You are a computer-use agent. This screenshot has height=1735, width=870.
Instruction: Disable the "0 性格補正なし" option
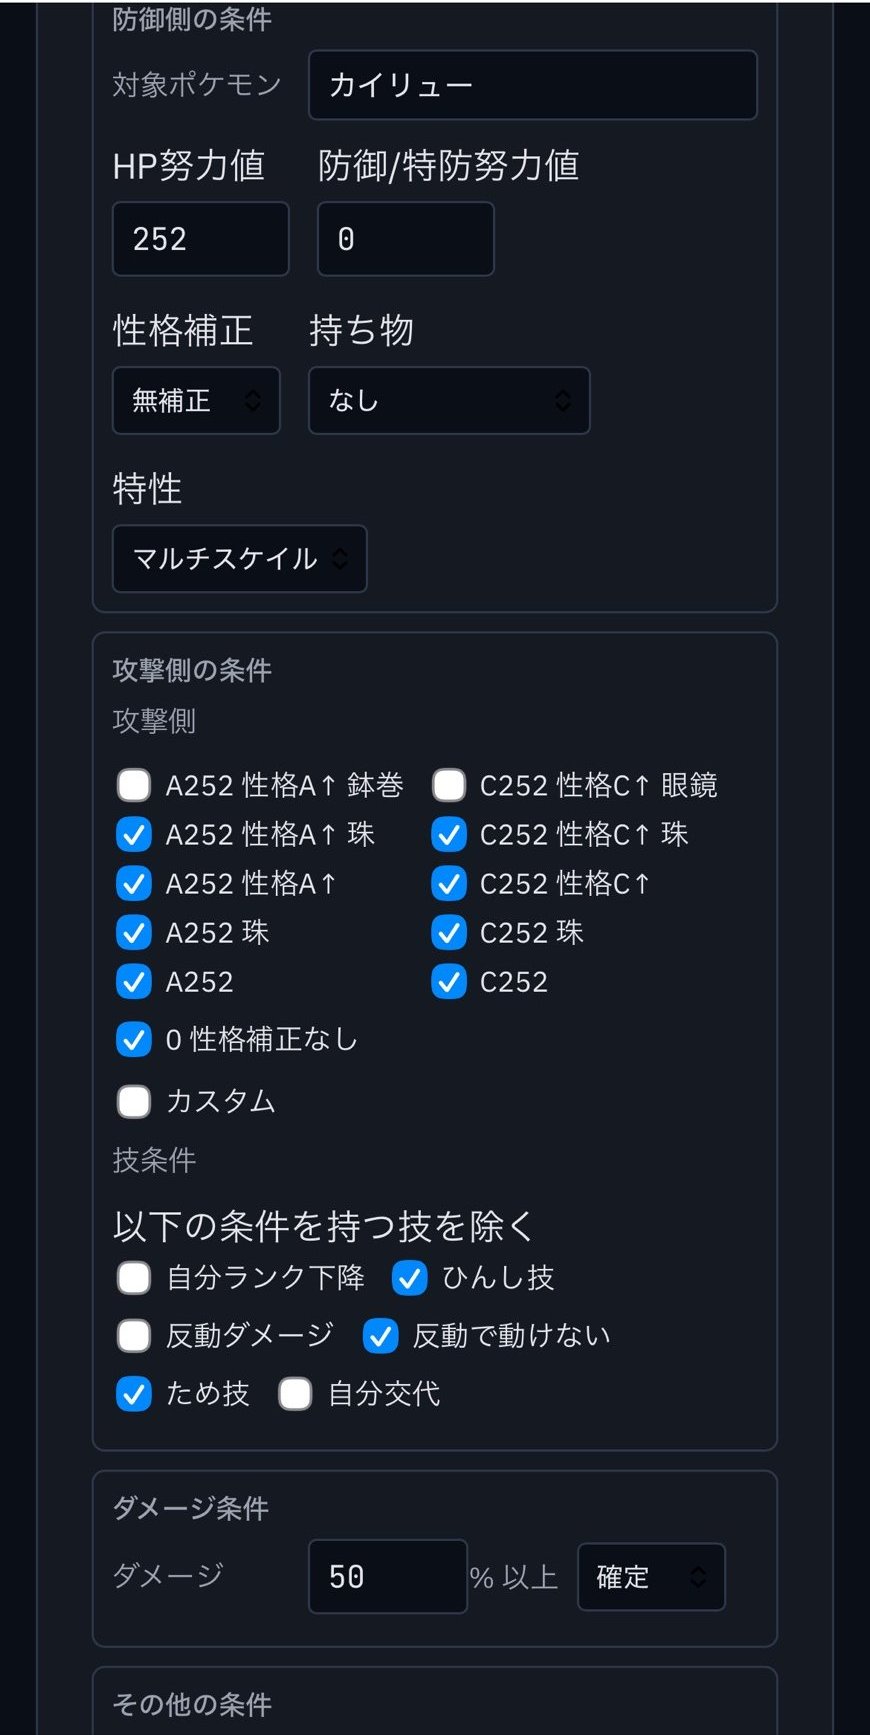pos(133,1040)
